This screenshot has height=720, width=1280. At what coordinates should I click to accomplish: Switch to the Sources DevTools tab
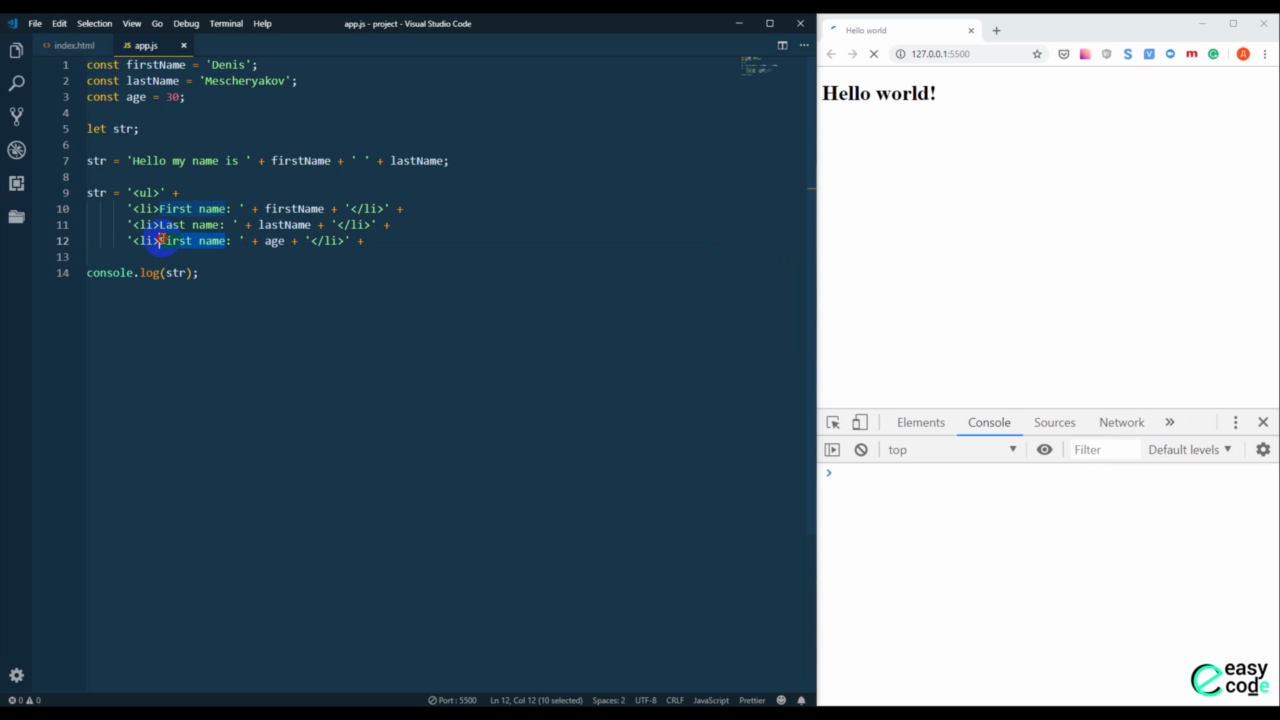click(1055, 423)
